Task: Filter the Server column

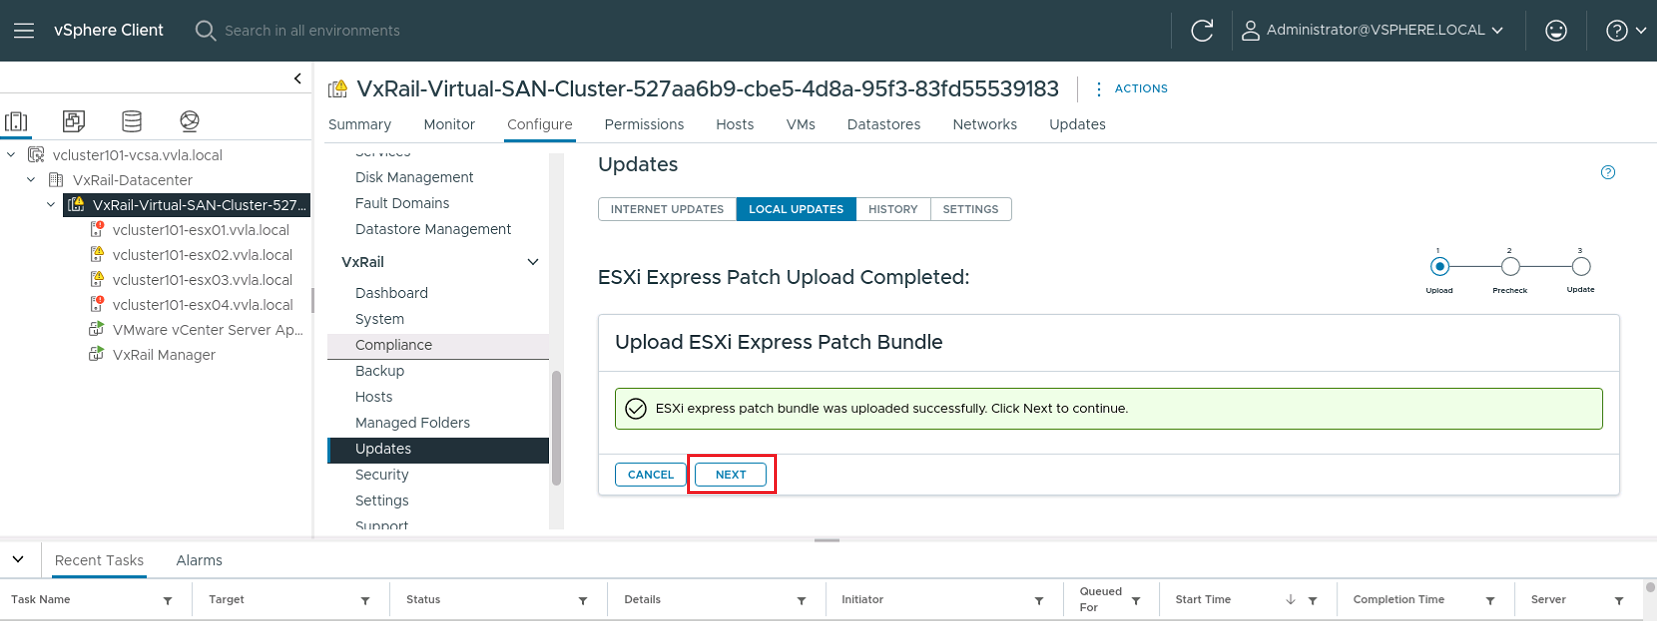Action: pyautogui.click(x=1619, y=601)
